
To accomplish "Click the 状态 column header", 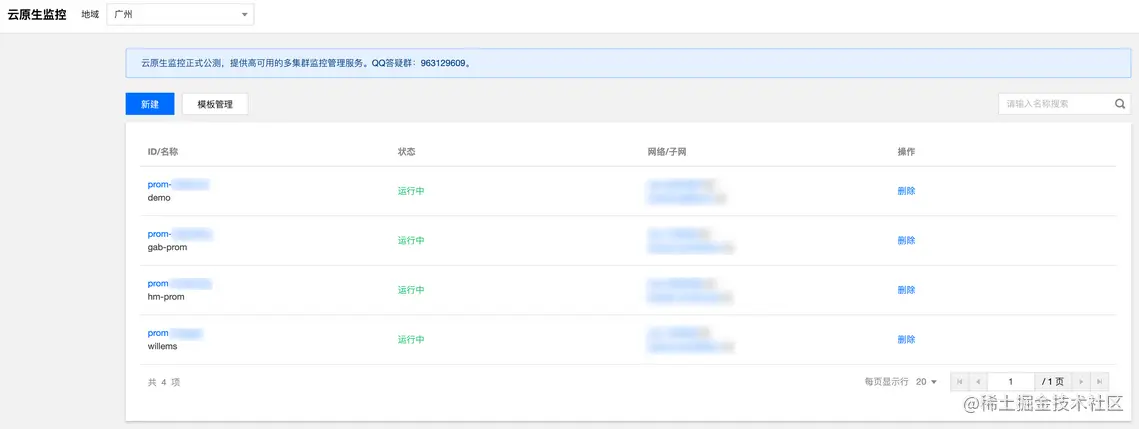I will point(406,152).
